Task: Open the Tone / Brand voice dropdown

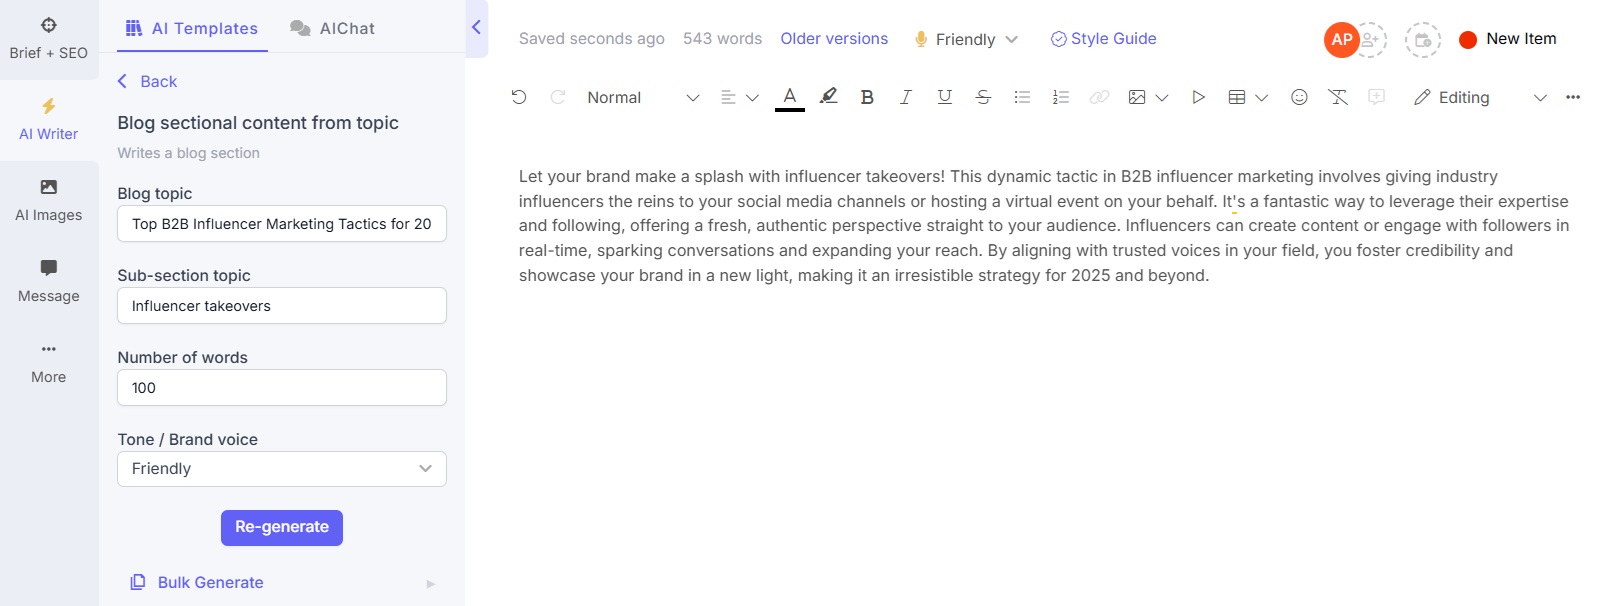Action: pos(282,469)
